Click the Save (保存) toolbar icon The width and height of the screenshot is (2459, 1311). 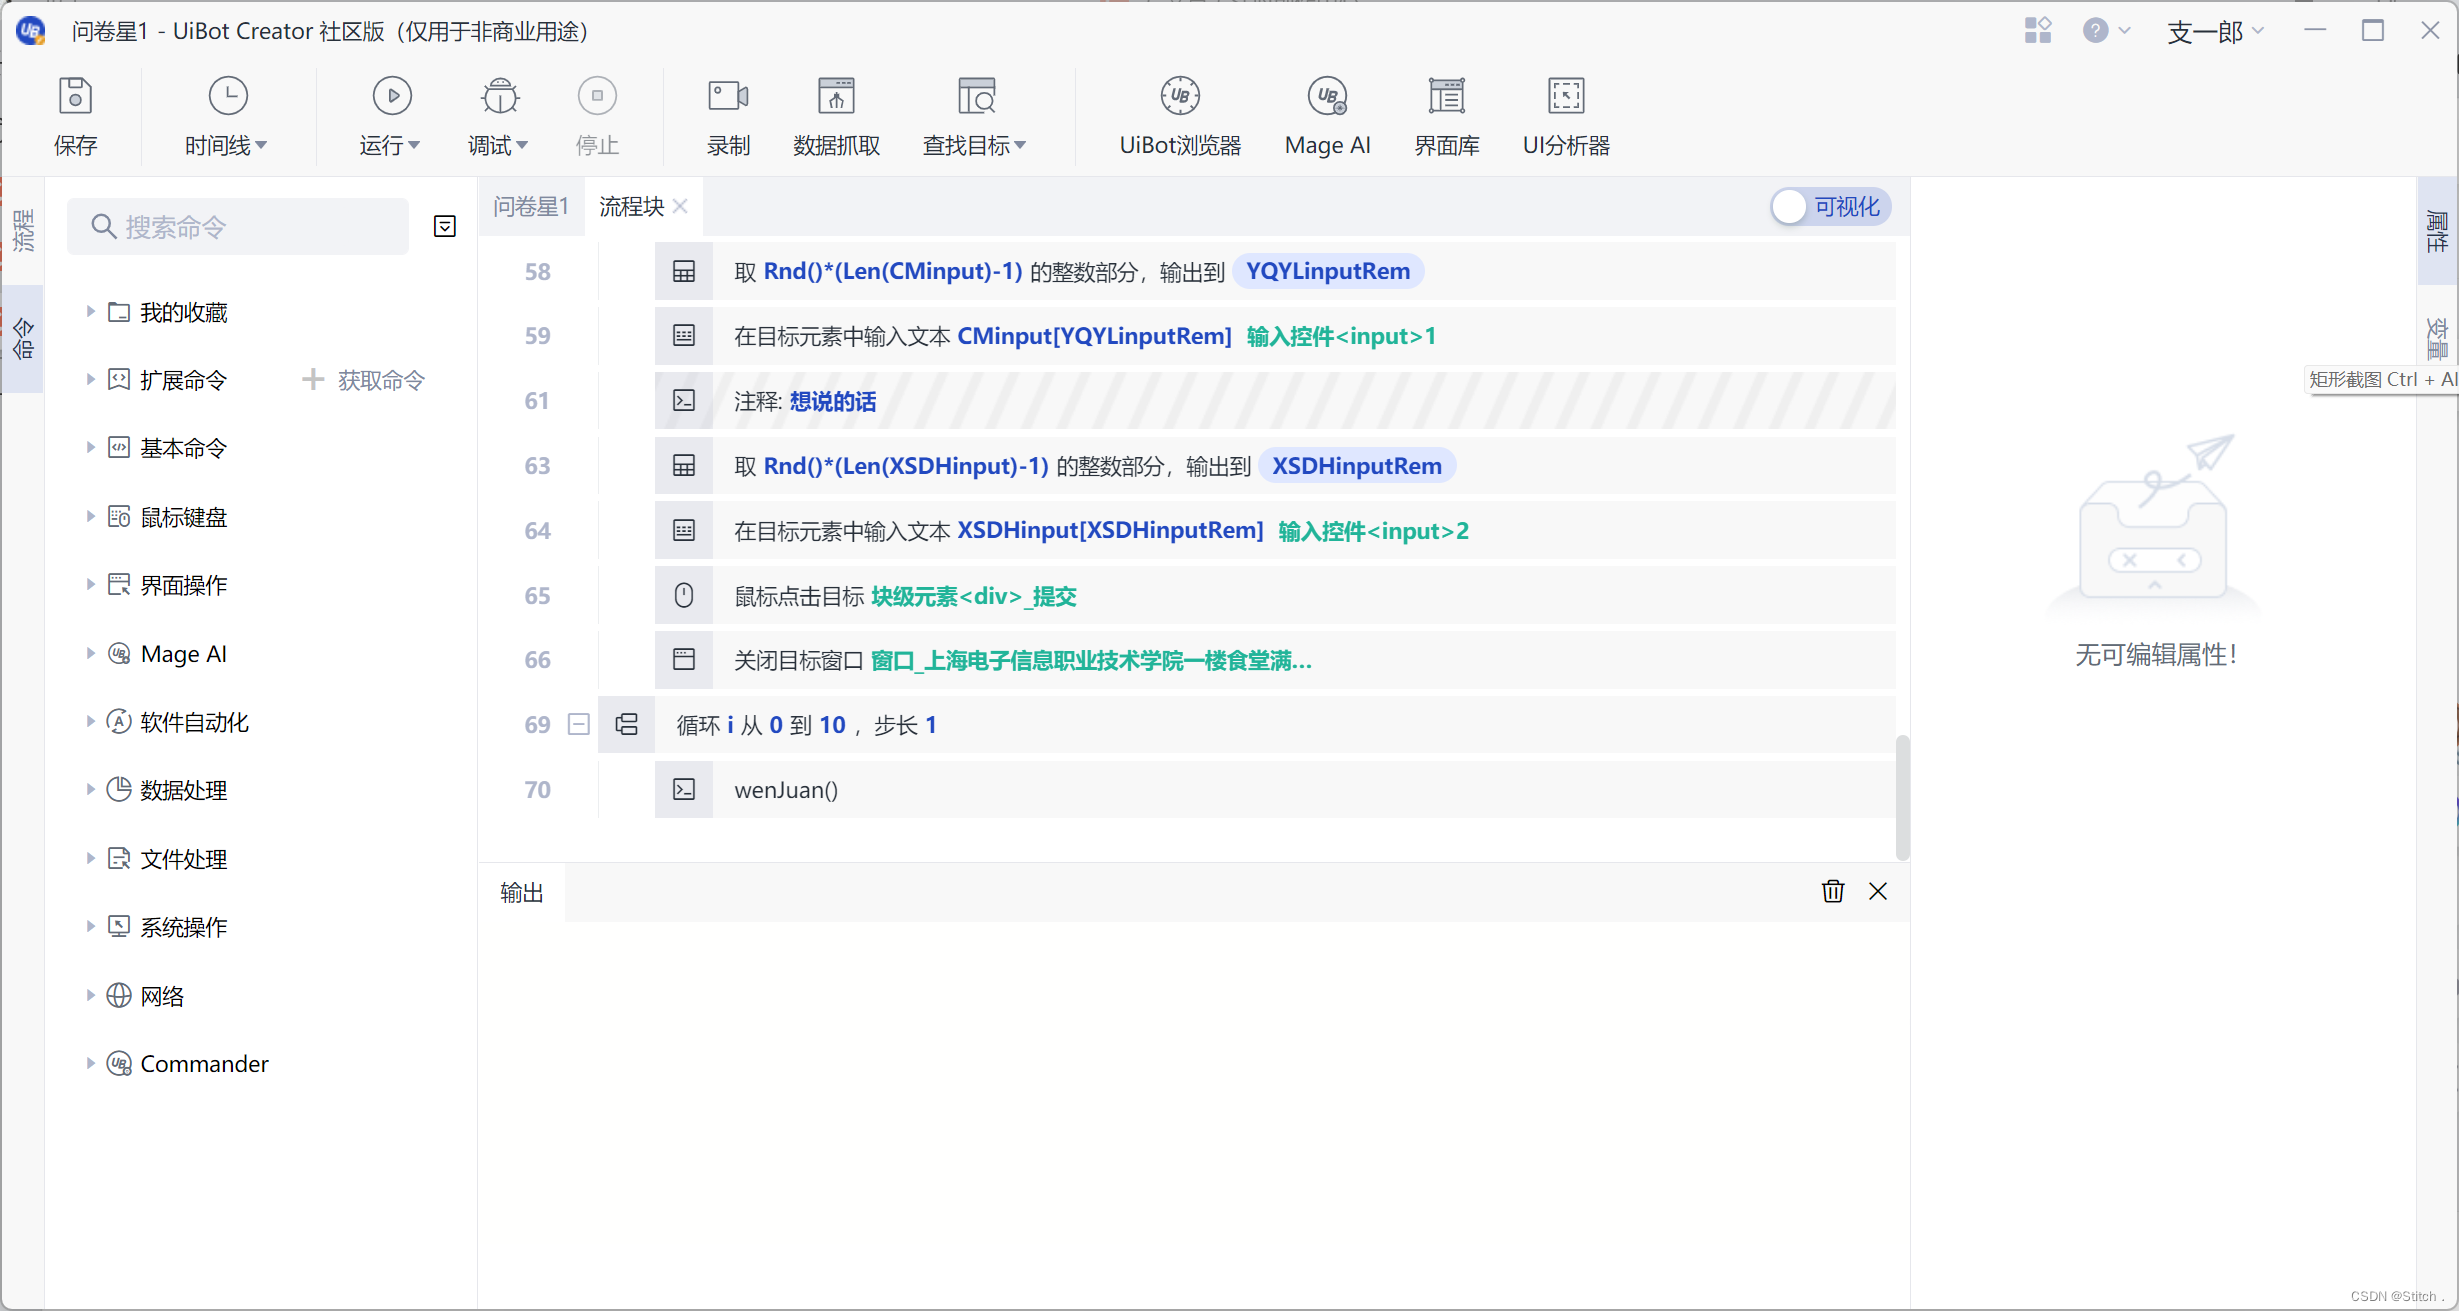click(75, 97)
